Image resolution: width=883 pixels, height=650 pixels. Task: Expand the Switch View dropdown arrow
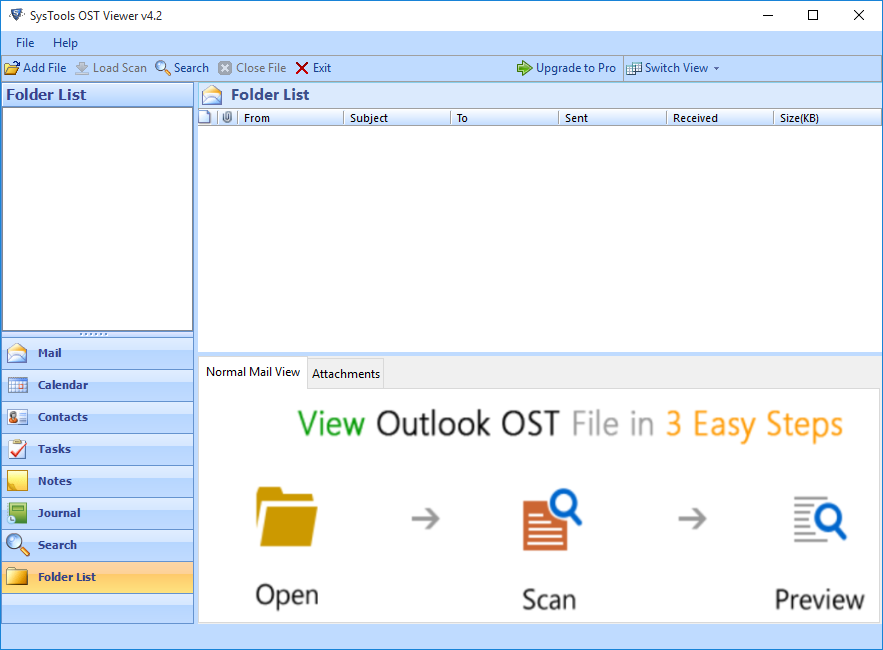coord(716,68)
